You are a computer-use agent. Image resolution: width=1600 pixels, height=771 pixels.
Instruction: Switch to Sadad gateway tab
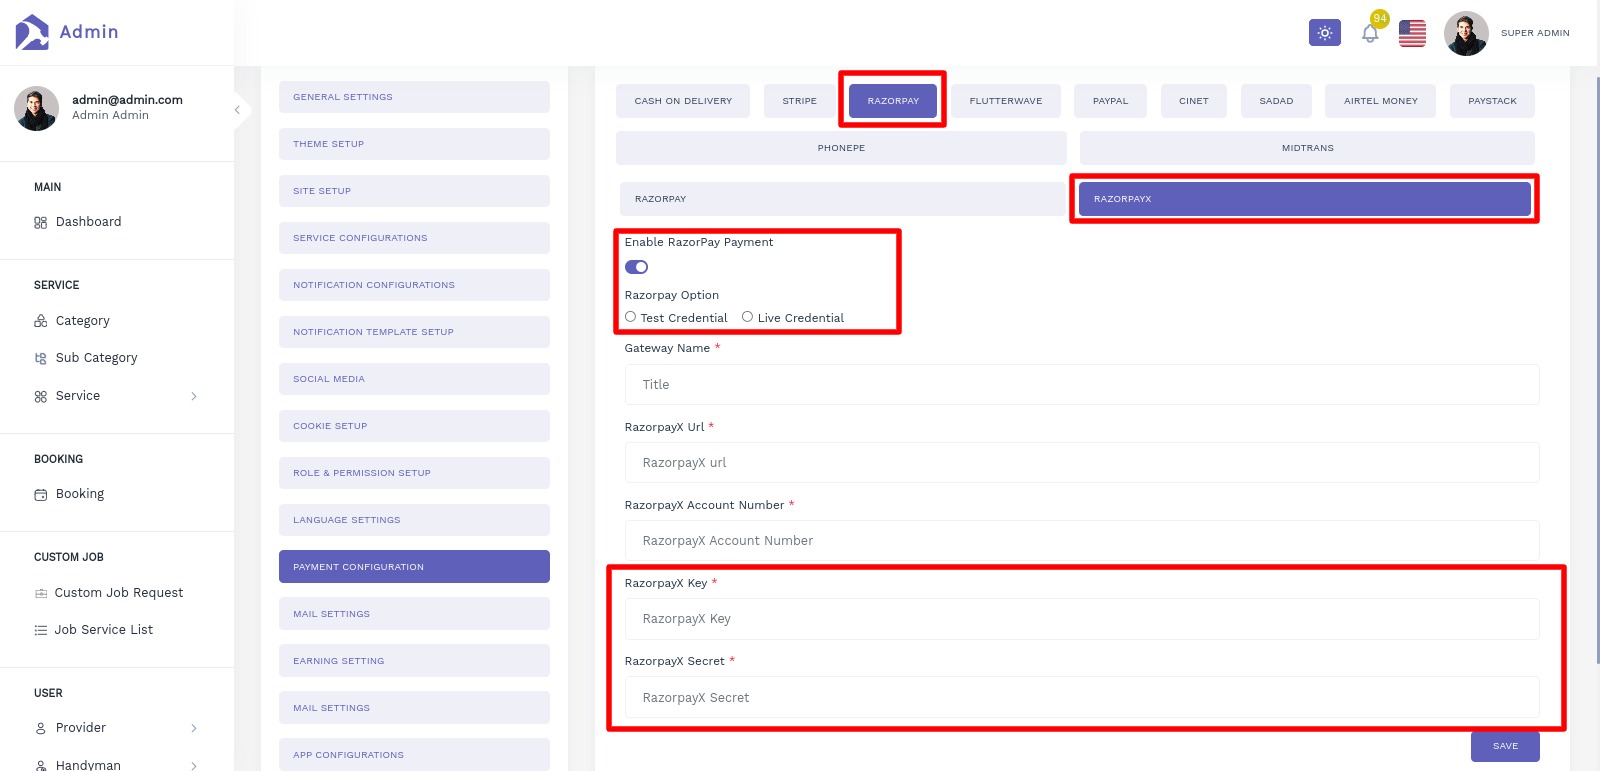pyautogui.click(x=1276, y=101)
